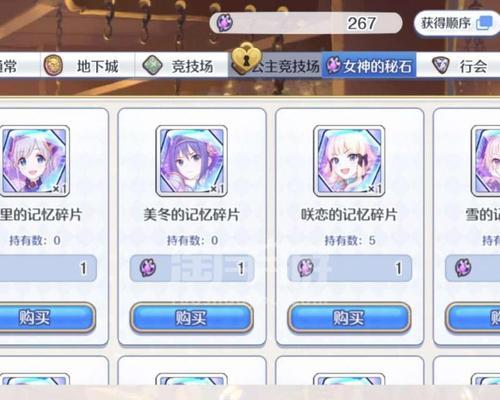
Task: Click the pink-haired character portrait at the left
Action: coord(34,161)
